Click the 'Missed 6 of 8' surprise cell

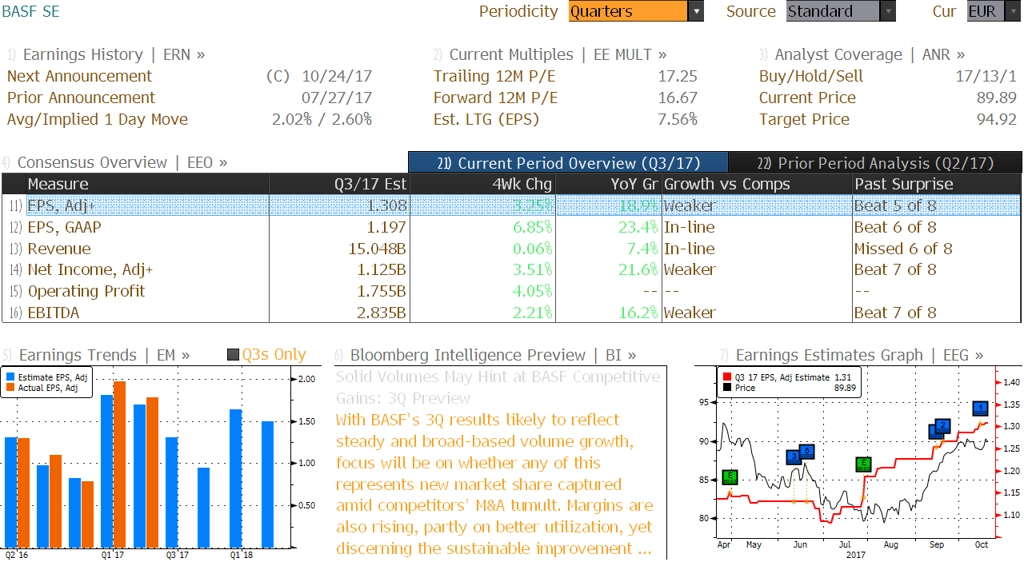click(903, 249)
